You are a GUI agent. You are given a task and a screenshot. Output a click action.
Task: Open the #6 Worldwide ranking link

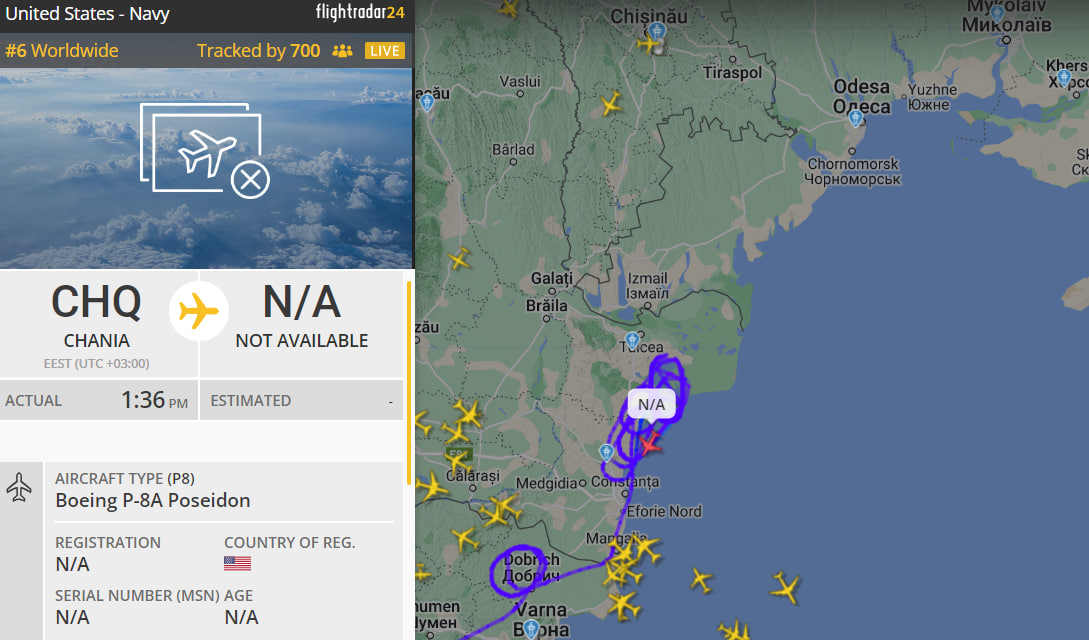click(62, 51)
